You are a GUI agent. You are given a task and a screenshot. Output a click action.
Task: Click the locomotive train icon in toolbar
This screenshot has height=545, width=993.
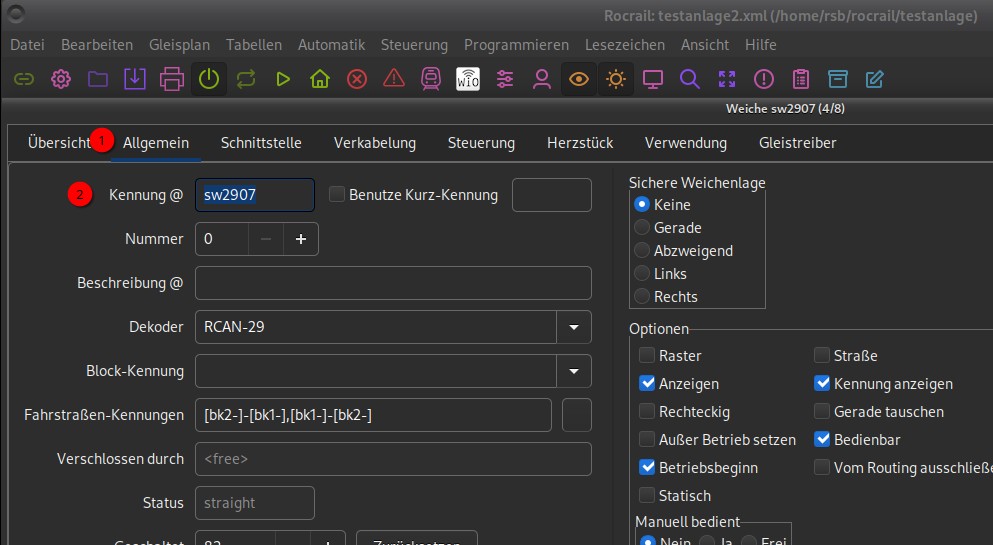[431, 79]
